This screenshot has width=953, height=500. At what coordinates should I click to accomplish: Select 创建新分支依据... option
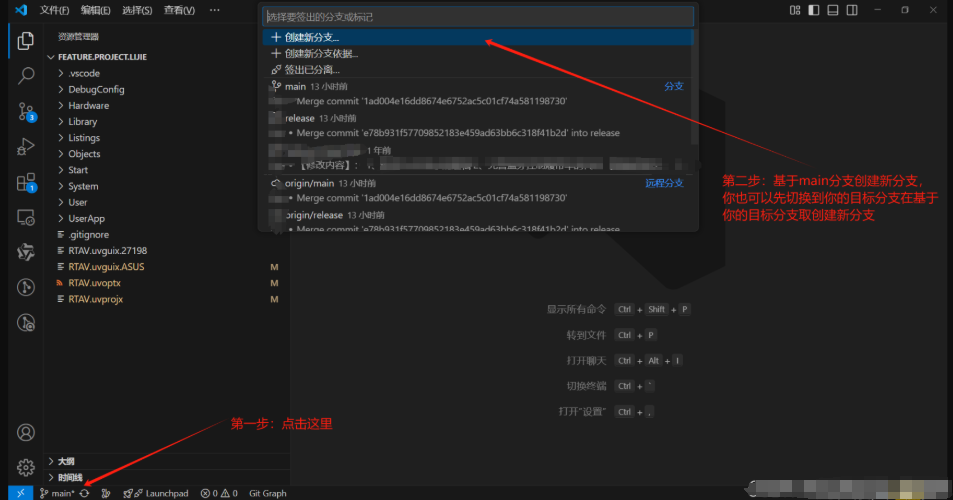(x=478, y=53)
